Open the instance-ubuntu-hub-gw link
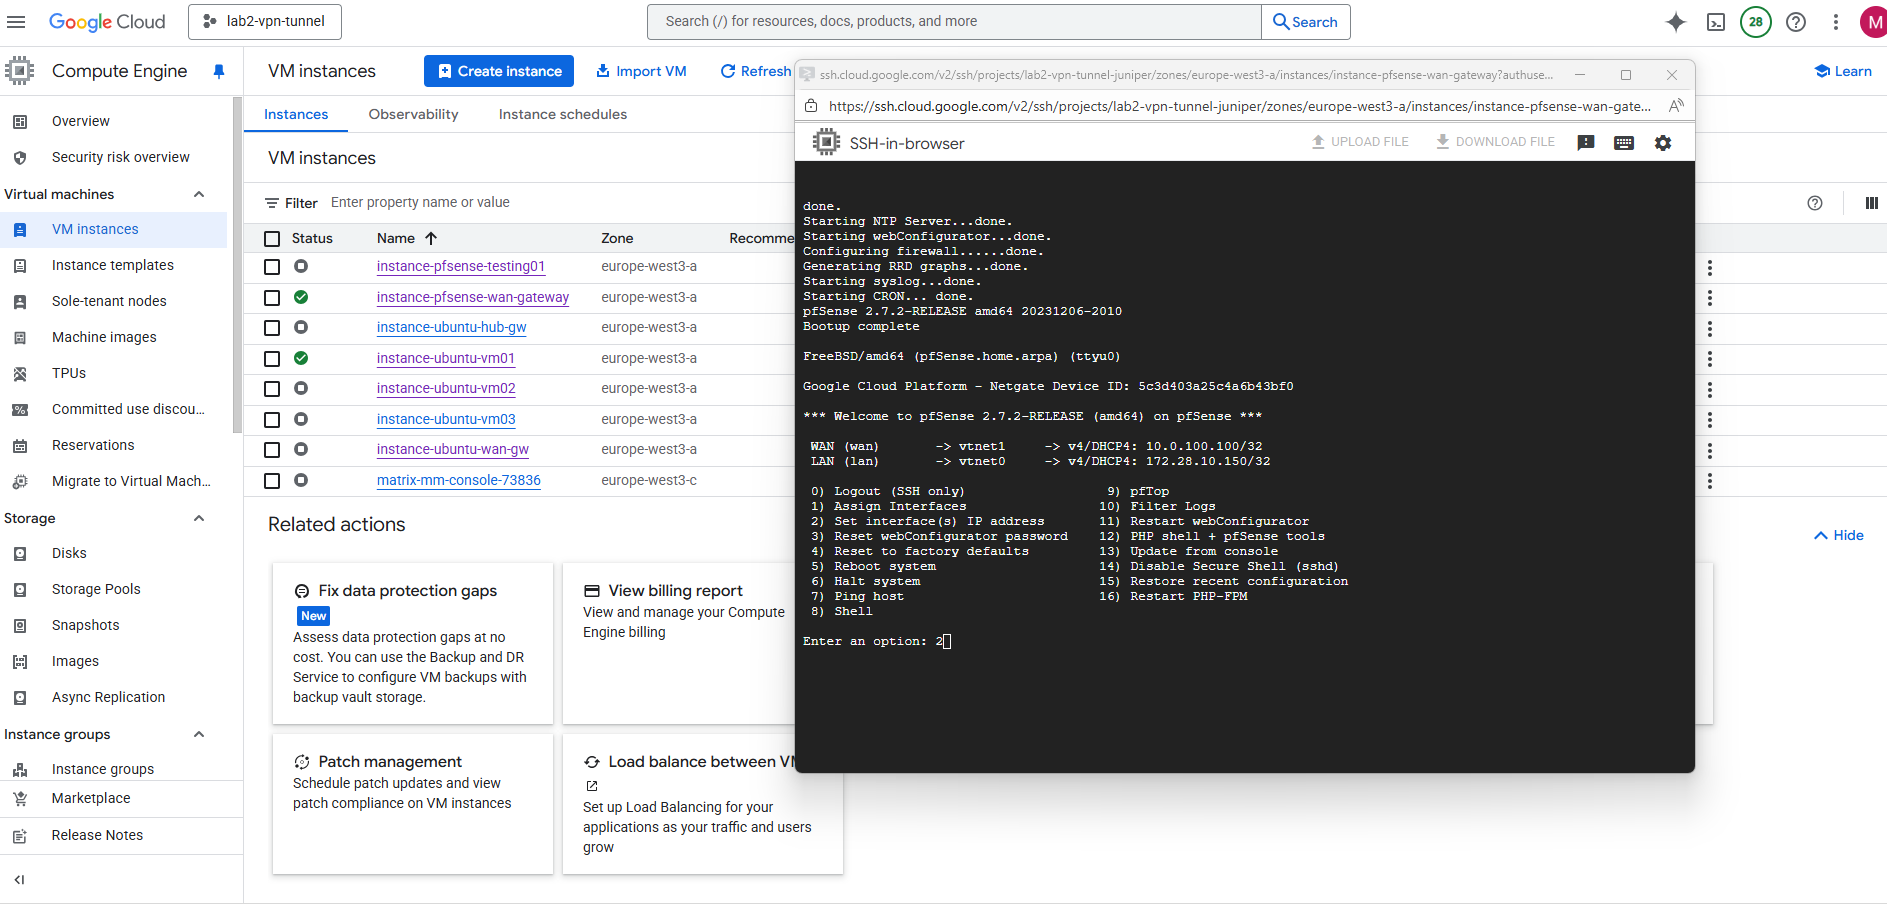The width and height of the screenshot is (1887, 904). coord(451,328)
